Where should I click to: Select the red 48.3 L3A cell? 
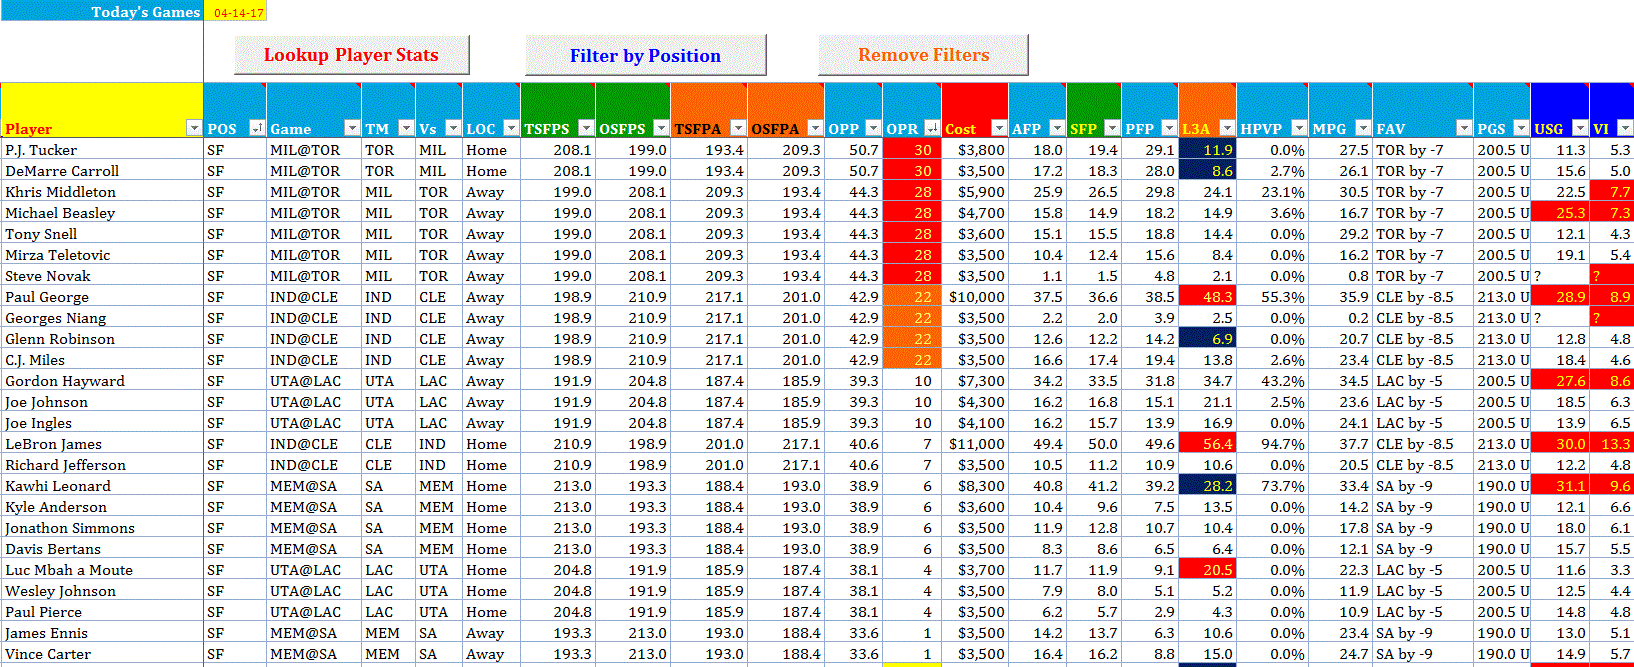point(1208,297)
